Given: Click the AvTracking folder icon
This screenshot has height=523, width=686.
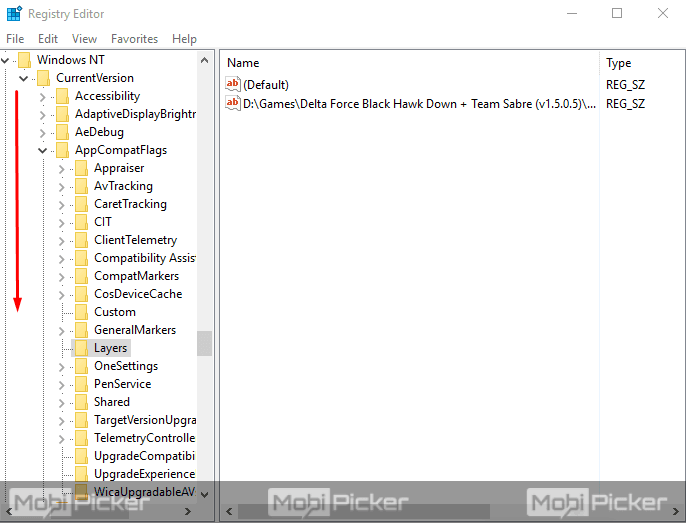Looking at the screenshot, I should [x=81, y=186].
